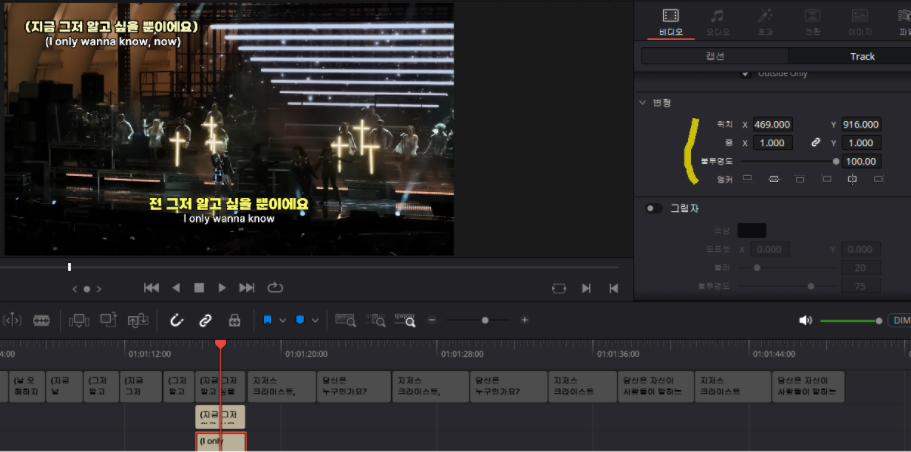
Task: Select the last anchor alignment icon
Action: 878,179
